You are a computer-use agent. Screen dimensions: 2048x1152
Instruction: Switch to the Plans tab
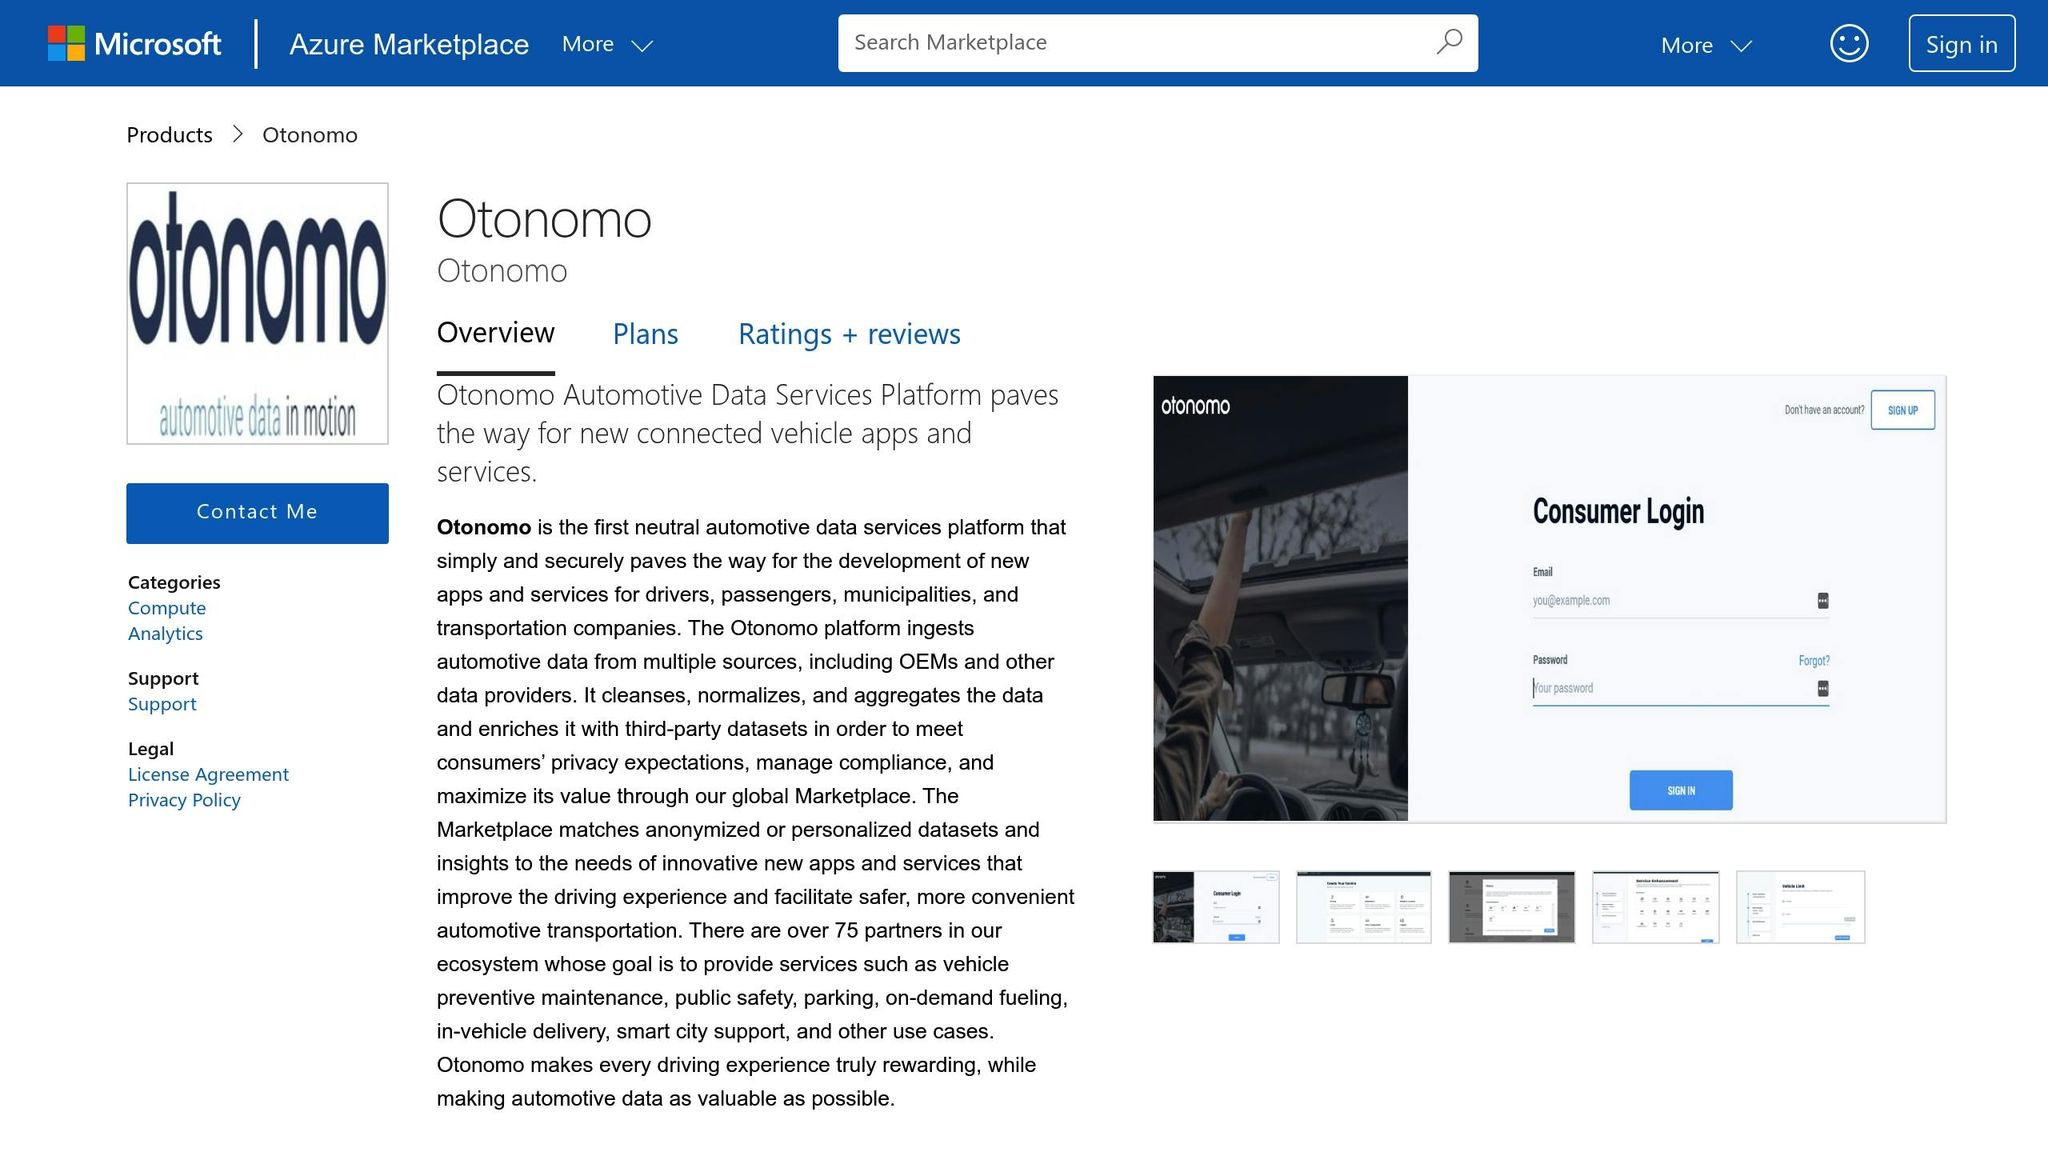(x=645, y=334)
